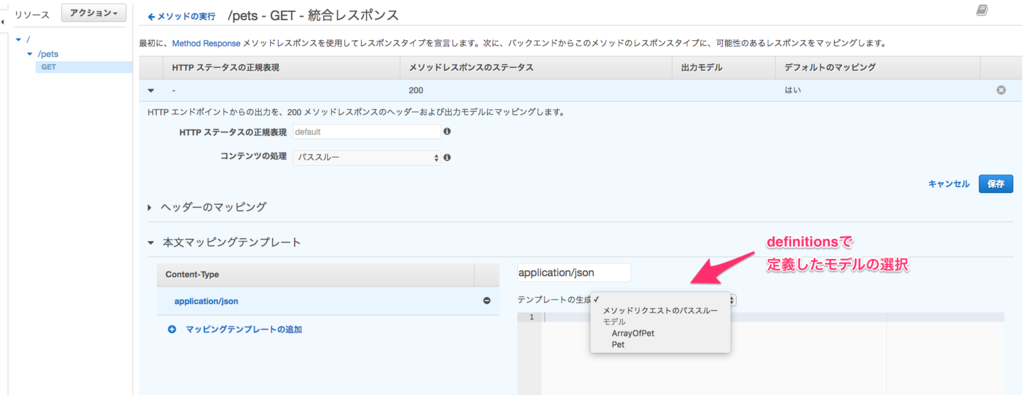Open the Method Response link
Image resolution: width=1024 pixels, height=395 pixels.
click(206, 44)
